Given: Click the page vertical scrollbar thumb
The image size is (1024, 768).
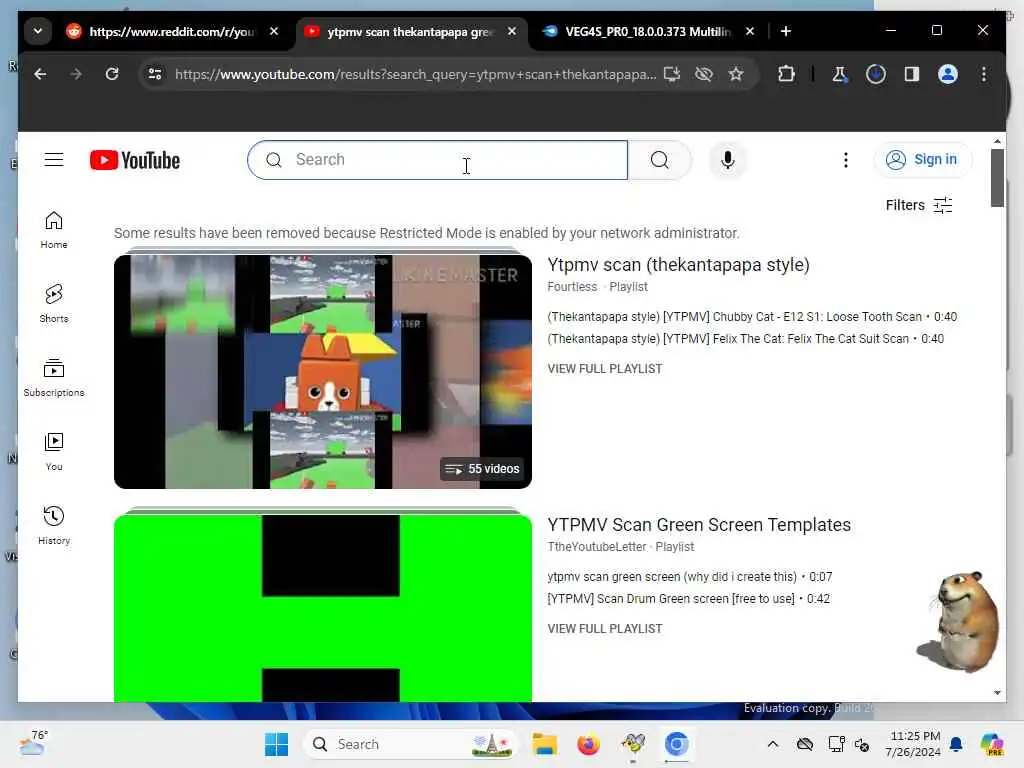Looking at the screenshot, I should point(997,178).
